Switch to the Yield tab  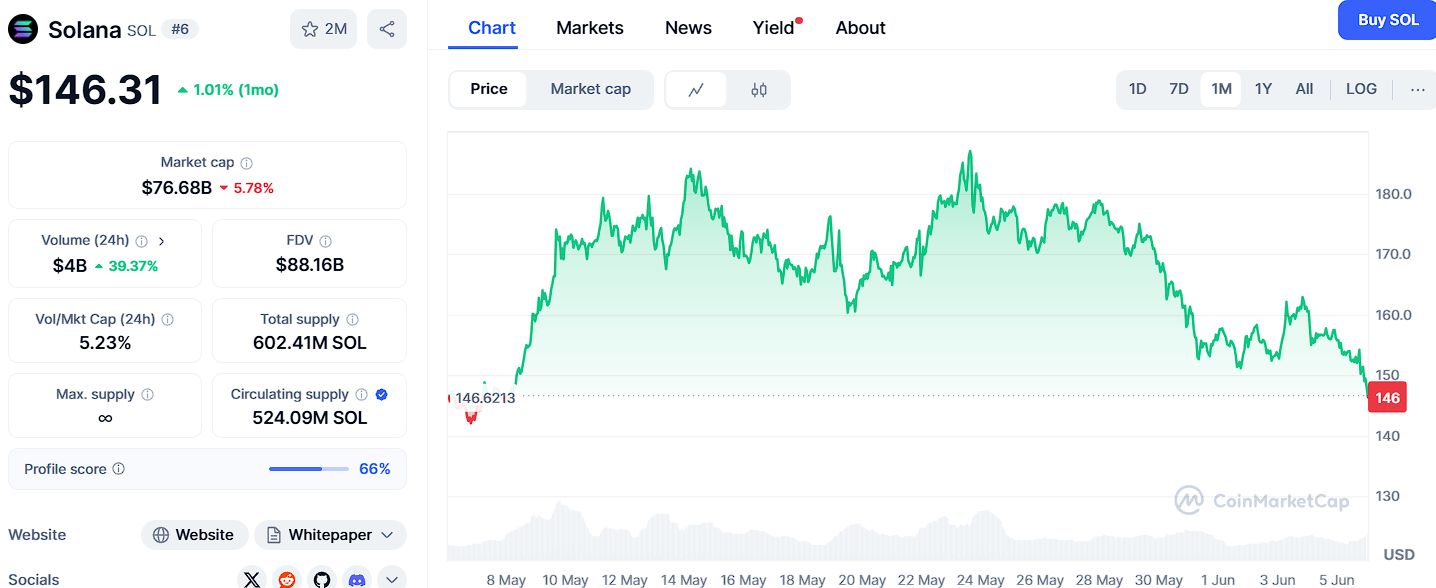click(774, 28)
